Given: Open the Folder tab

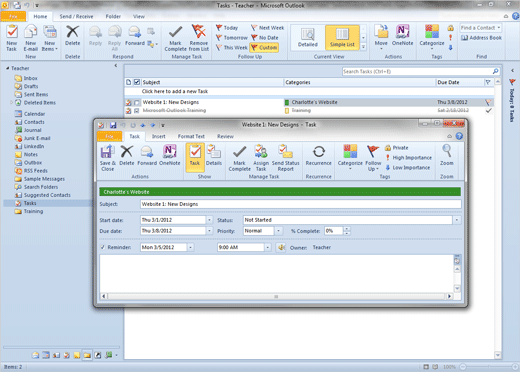Looking at the screenshot, I should pos(113,16).
